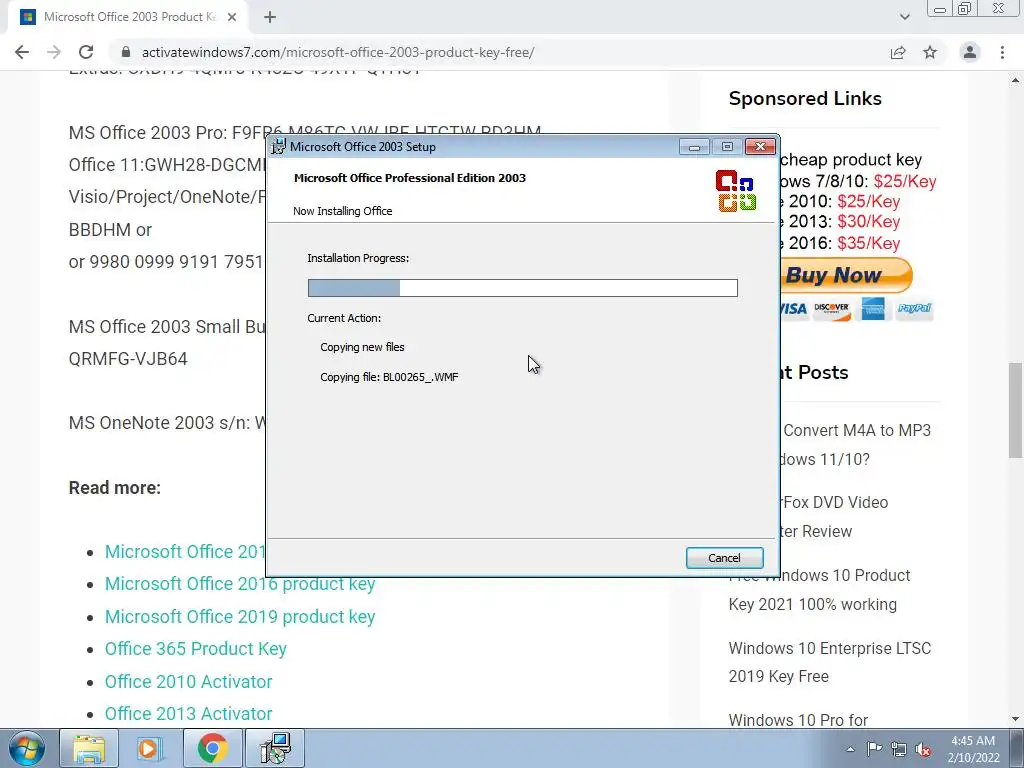Click the Read more: heading
Image resolution: width=1024 pixels, height=768 pixels.
[x=115, y=488]
